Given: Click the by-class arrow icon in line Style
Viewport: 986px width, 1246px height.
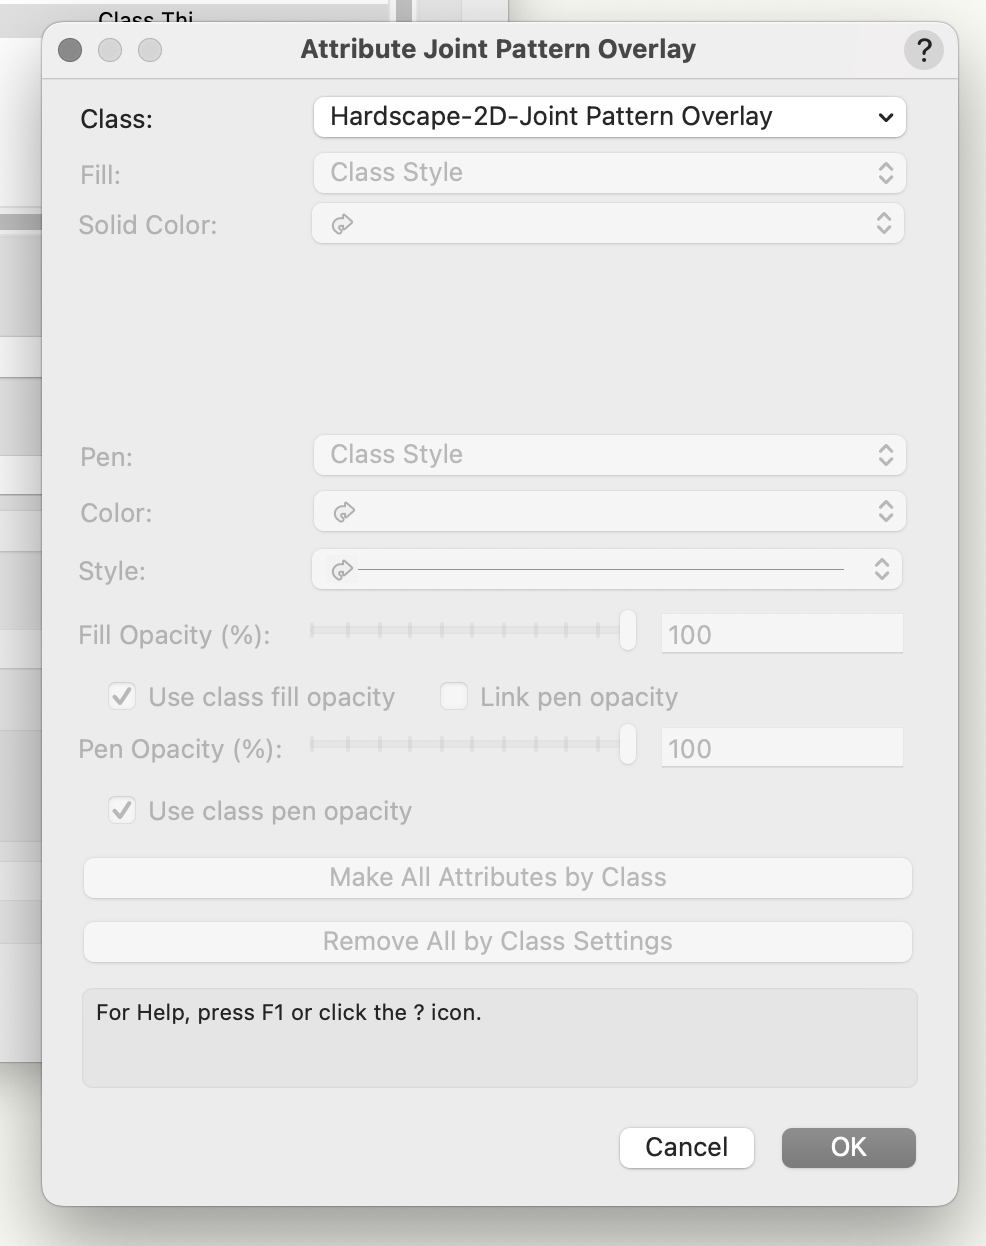Looking at the screenshot, I should 342,570.
